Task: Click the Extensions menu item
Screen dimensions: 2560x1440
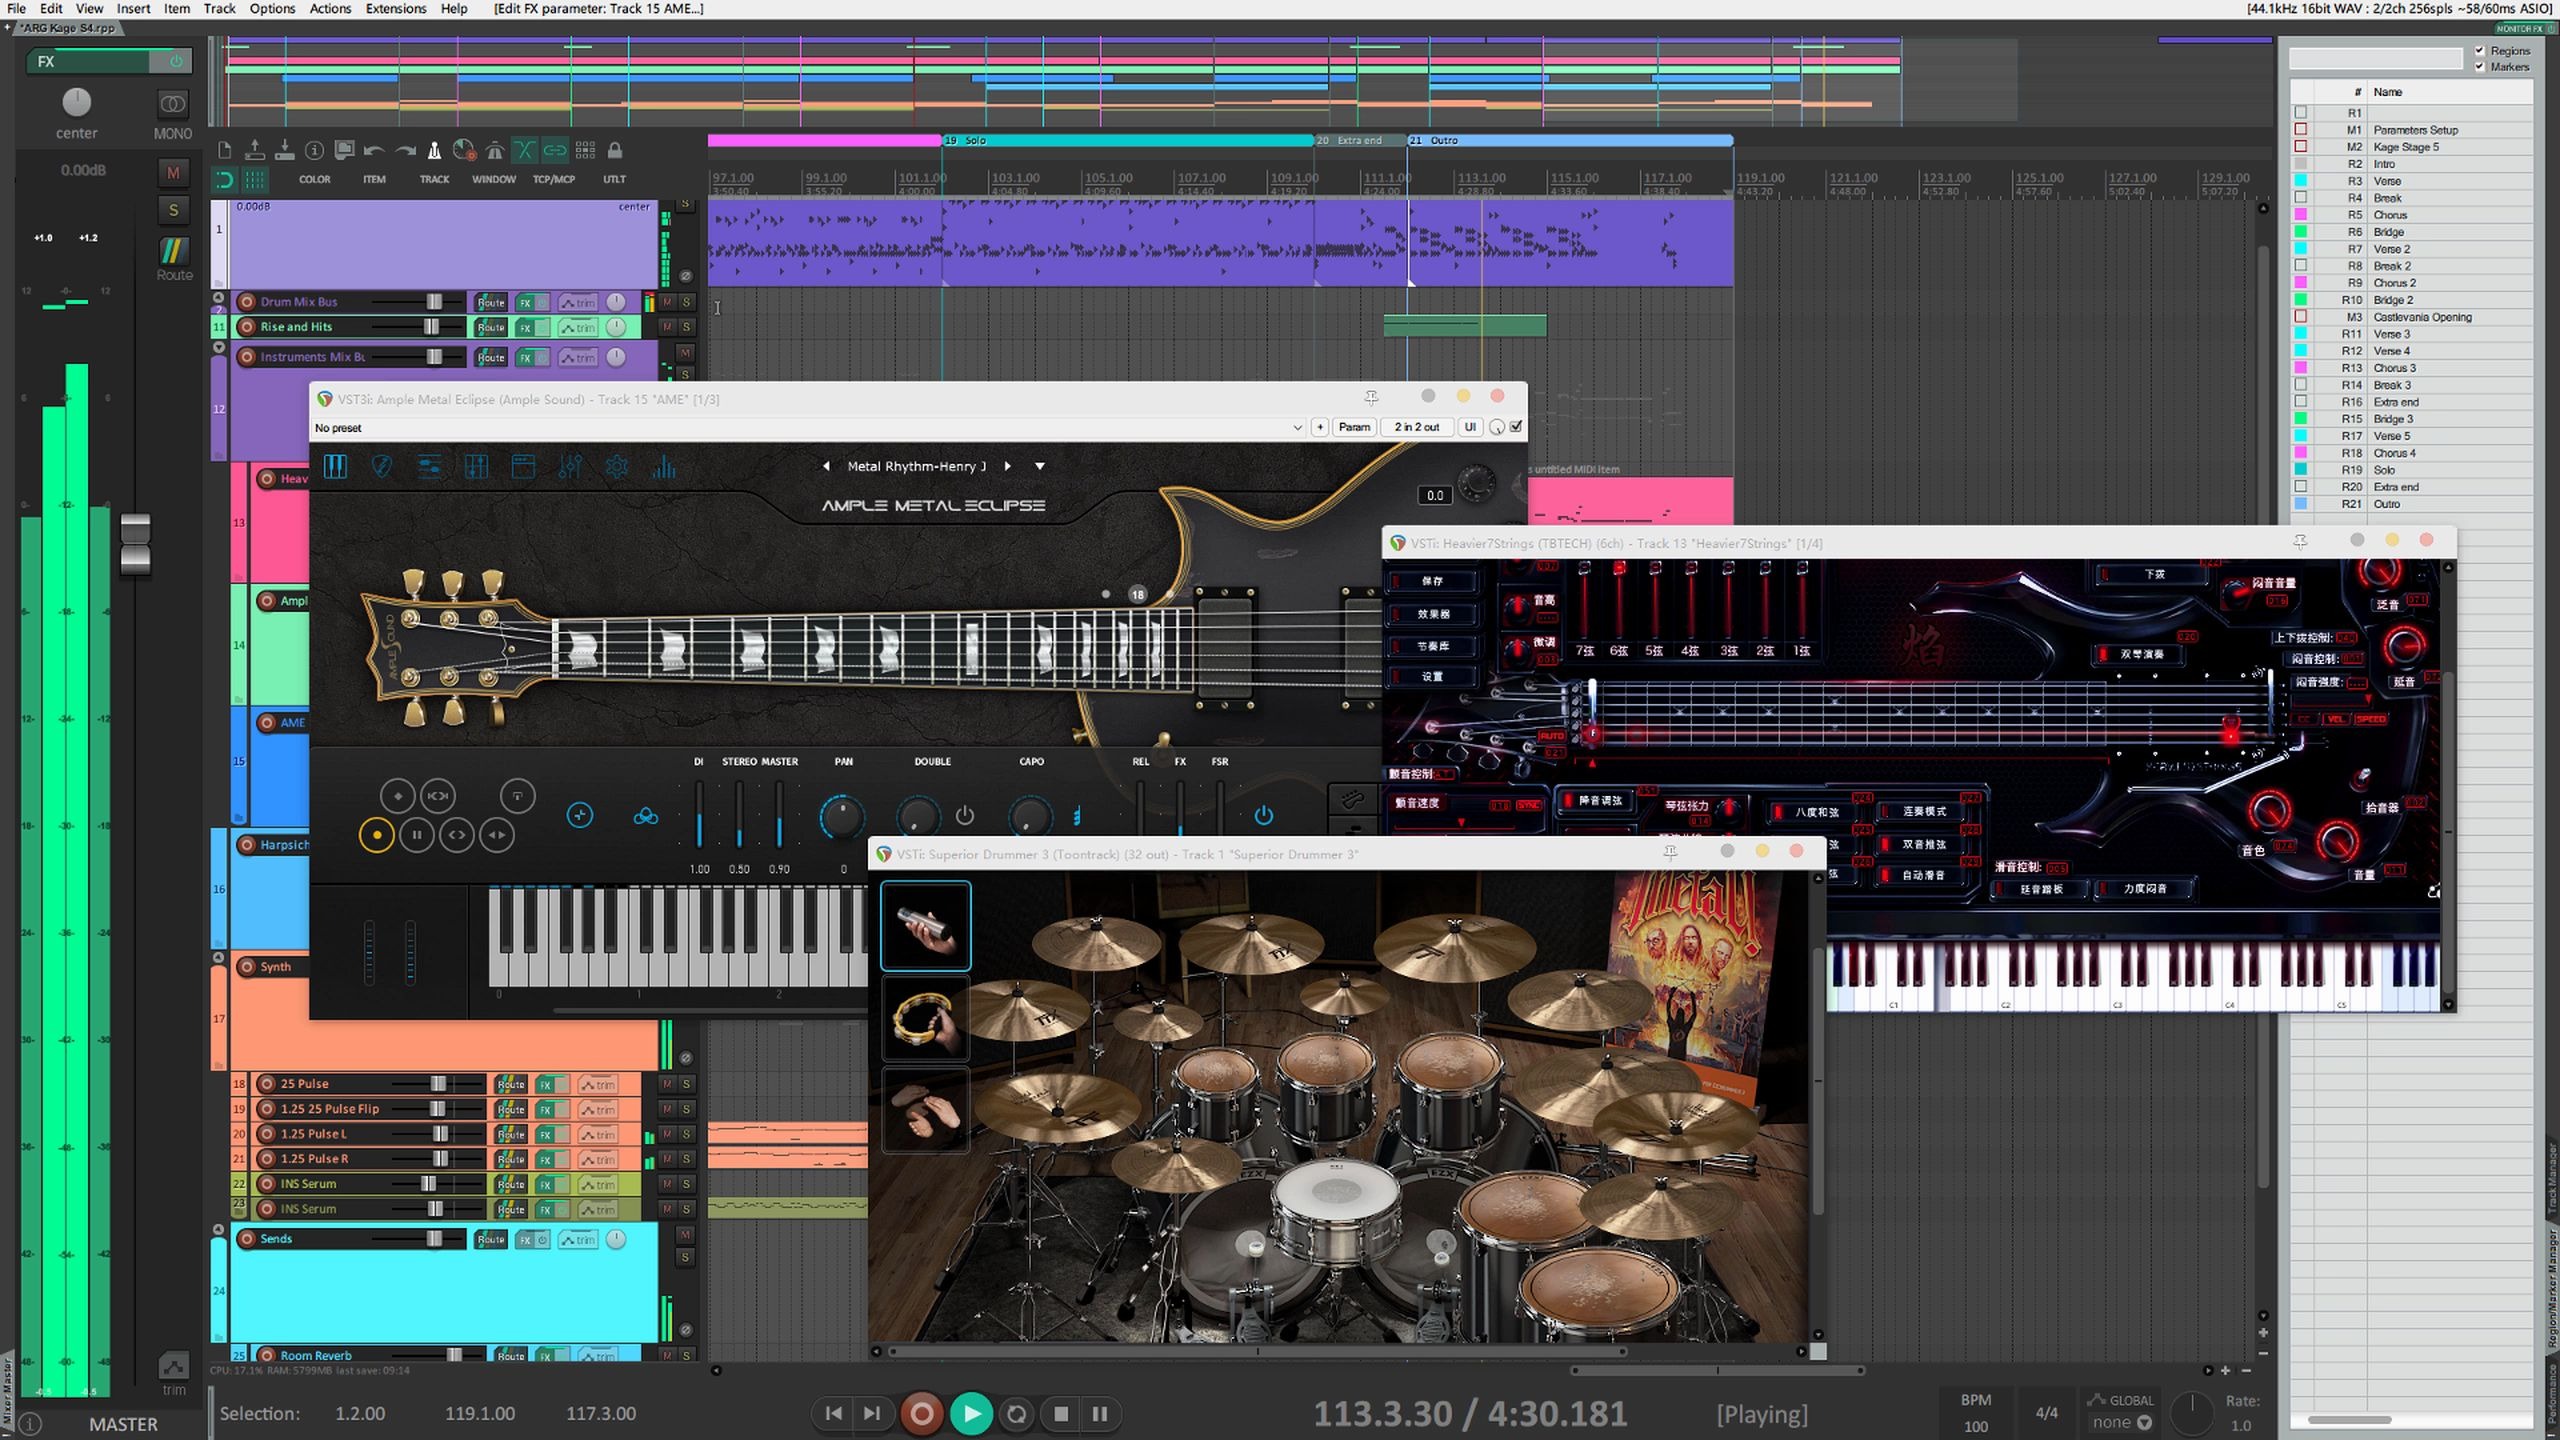Action: point(396,7)
